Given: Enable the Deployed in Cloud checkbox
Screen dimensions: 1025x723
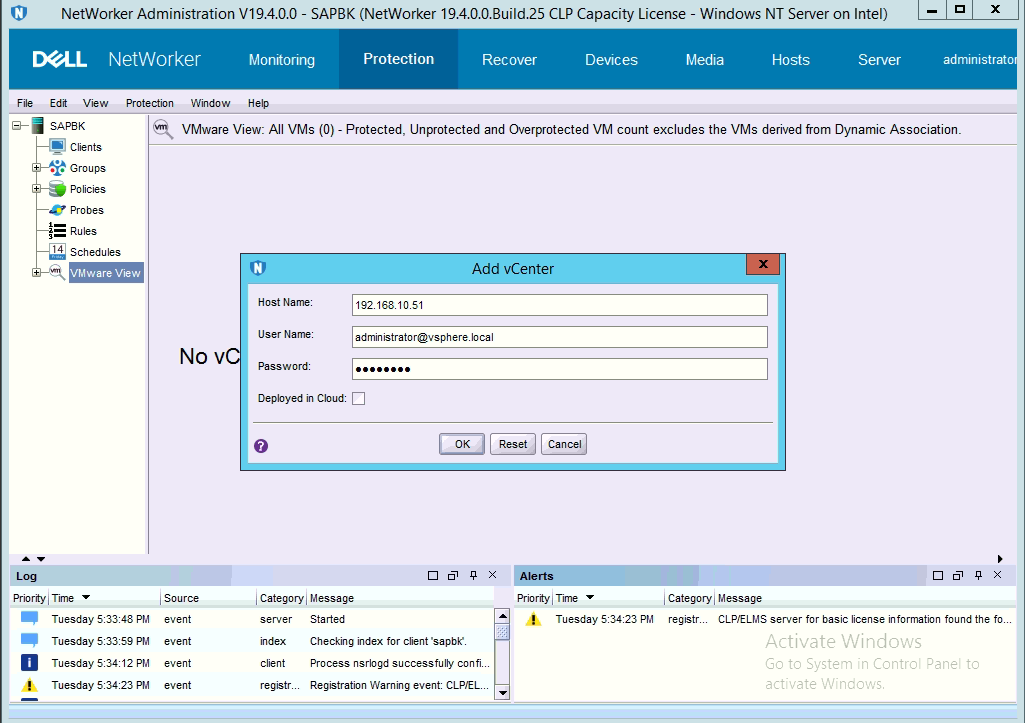Looking at the screenshot, I should pyautogui.click(x=359, y=399).
